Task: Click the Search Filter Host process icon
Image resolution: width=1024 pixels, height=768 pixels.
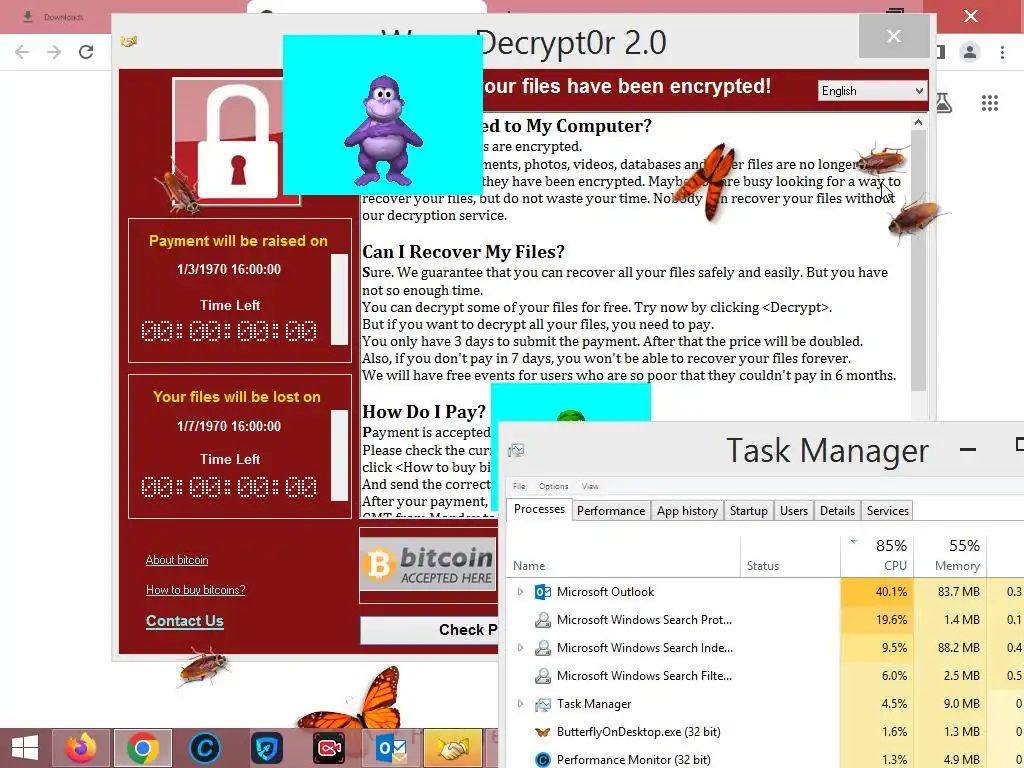Action: point(543,676)
